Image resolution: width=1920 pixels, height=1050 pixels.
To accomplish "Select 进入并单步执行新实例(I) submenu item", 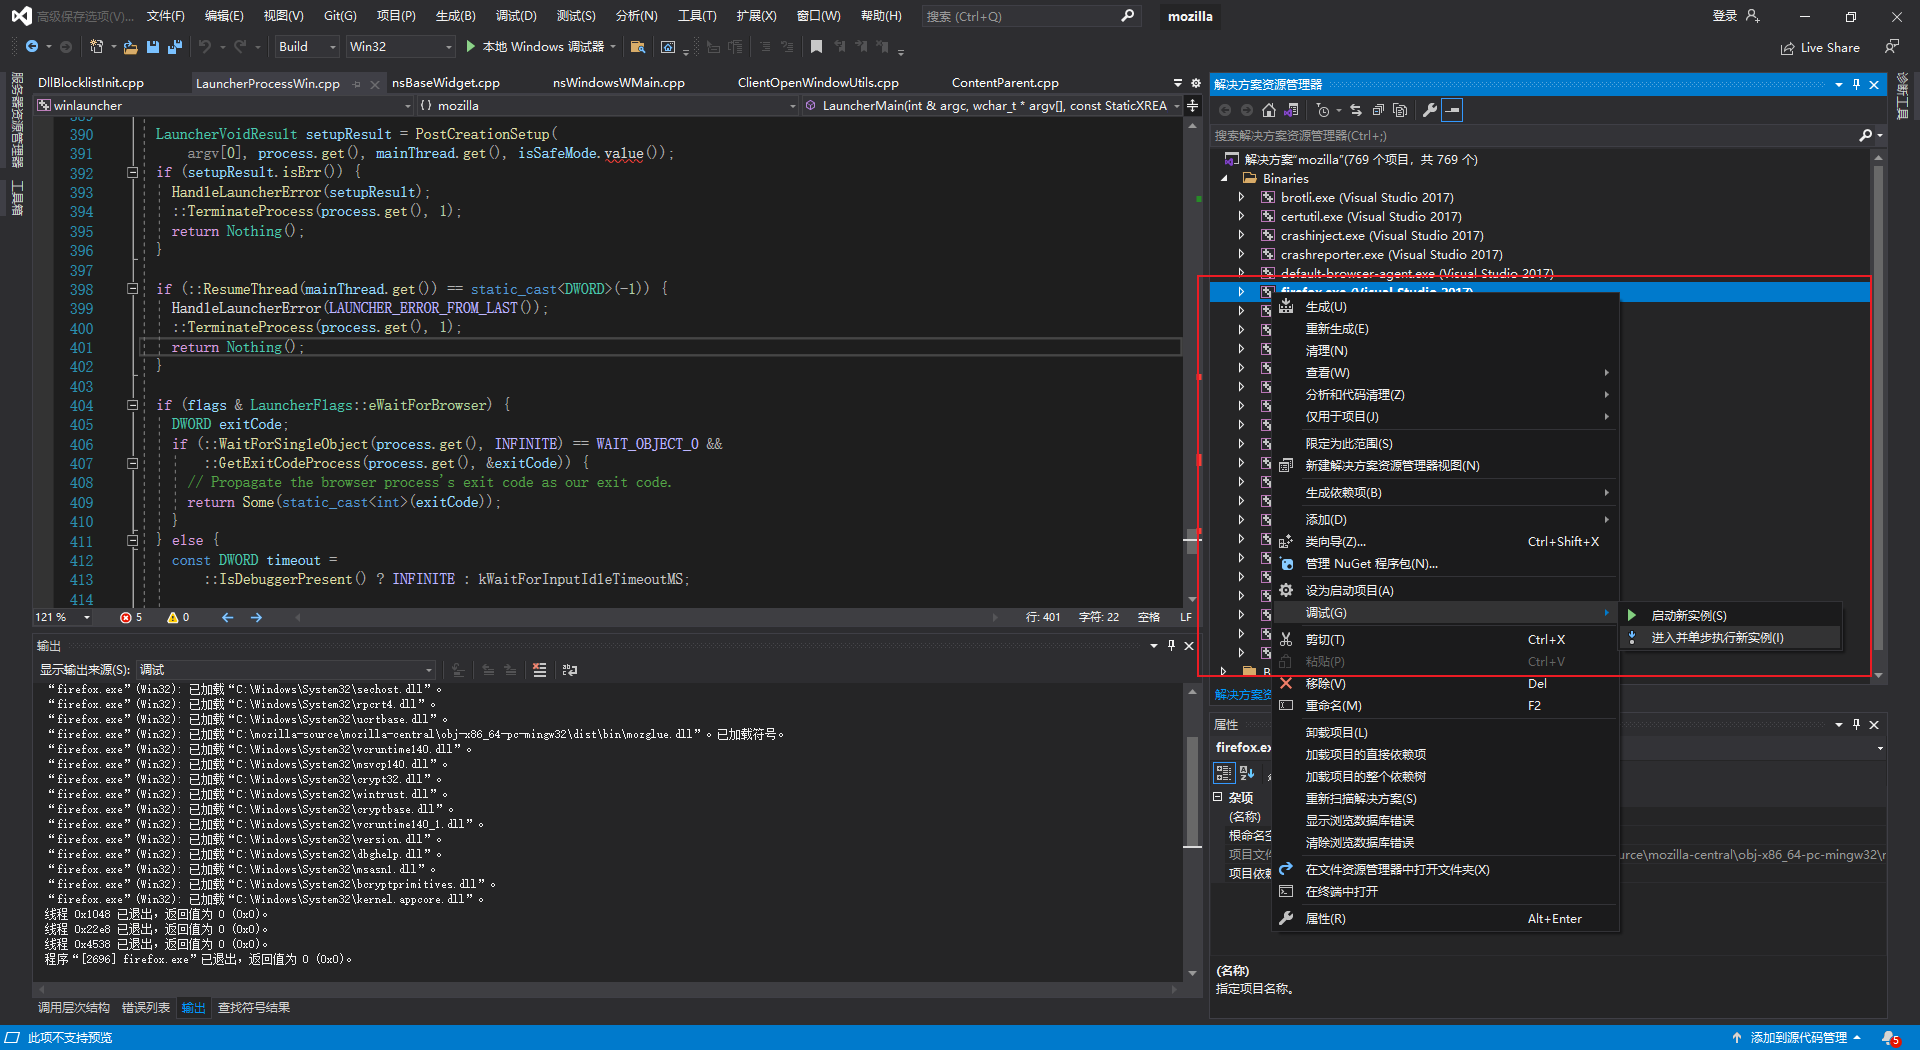I will pyautogui.click(x=1731, y=638).
